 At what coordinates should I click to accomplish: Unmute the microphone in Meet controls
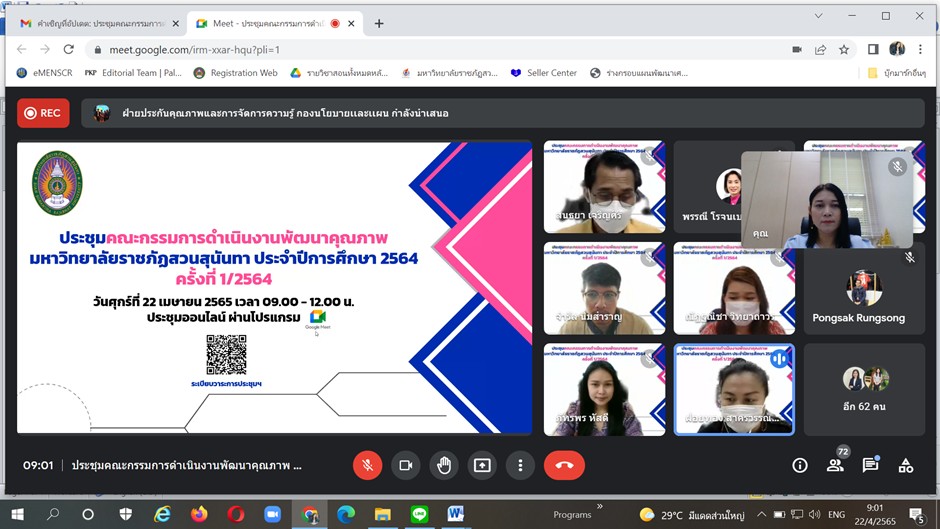pyautogui.click(x=367, y=465)
